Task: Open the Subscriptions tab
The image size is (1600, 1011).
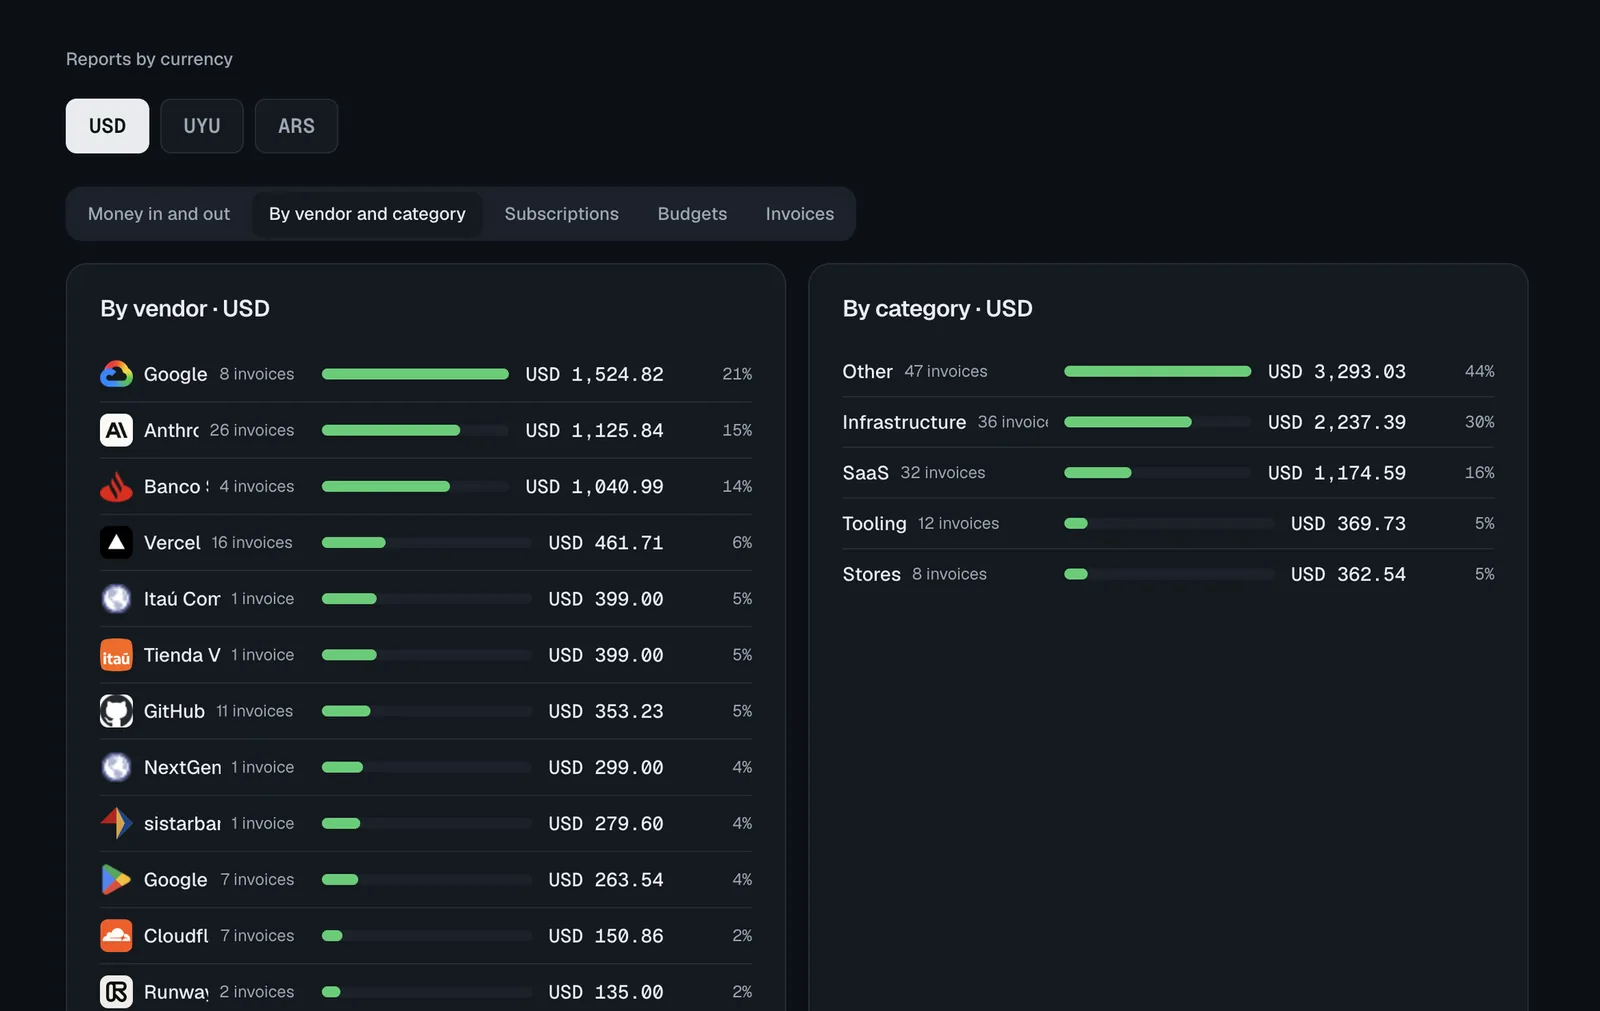Action: coord(561,214)
